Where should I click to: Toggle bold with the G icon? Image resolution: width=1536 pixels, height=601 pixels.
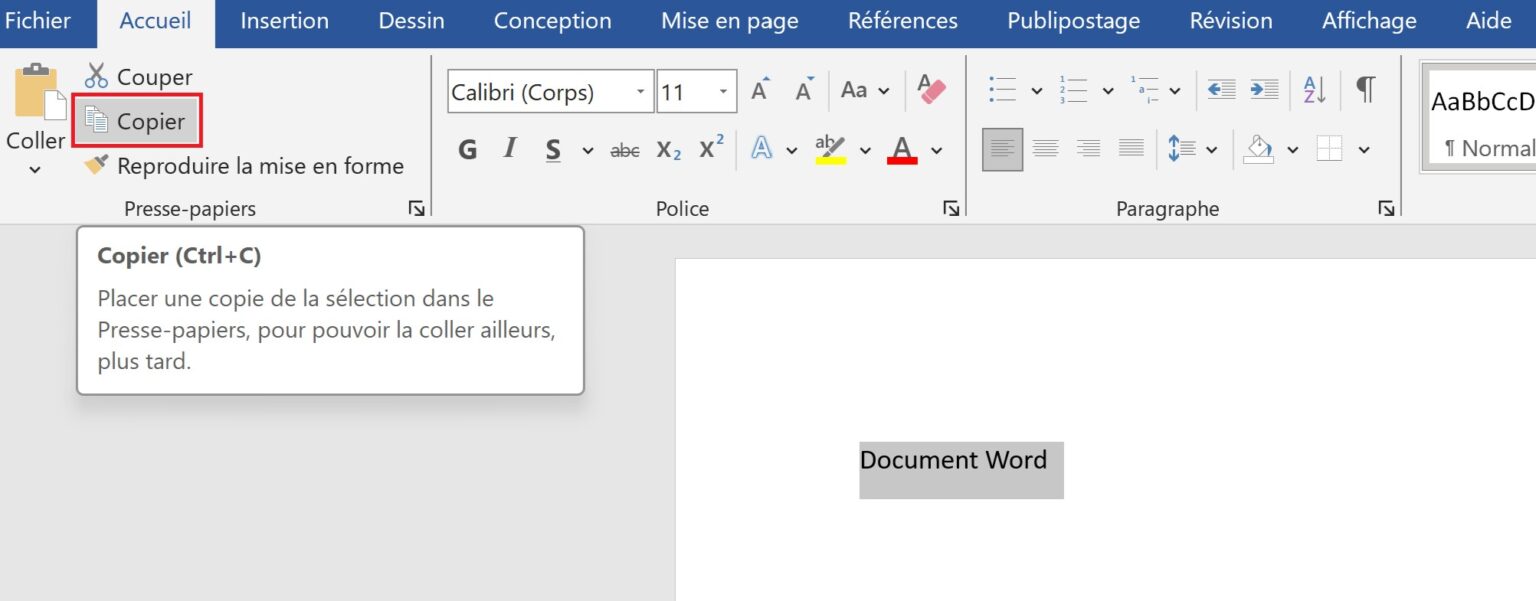(466, 148)
